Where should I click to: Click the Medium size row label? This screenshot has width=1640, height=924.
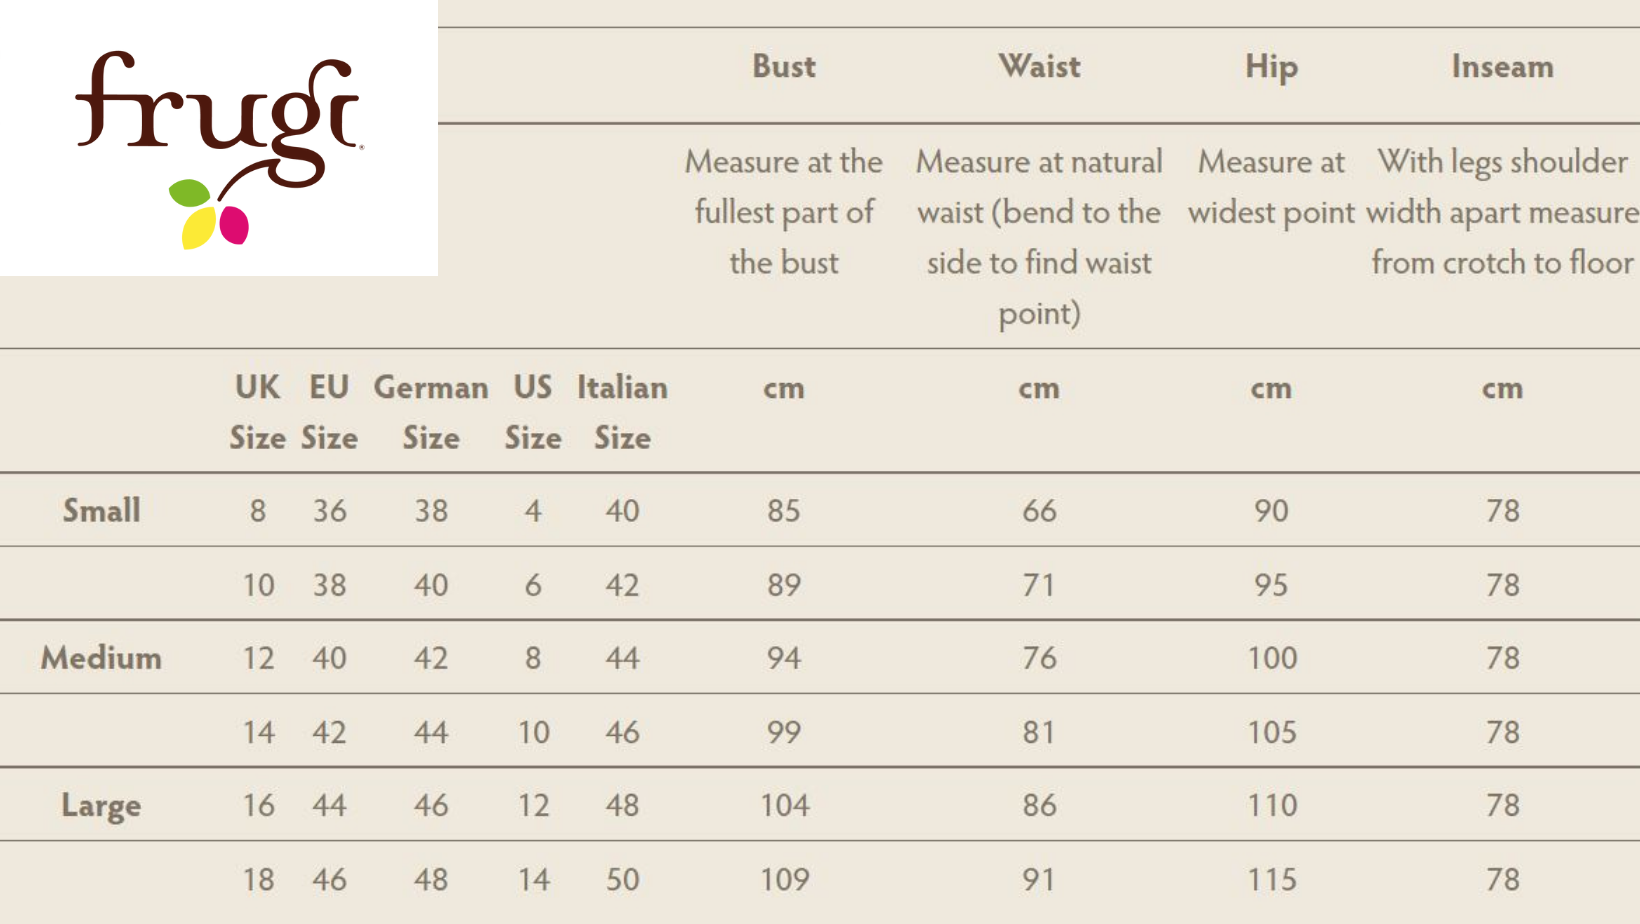pyautogui.click(x=101, y=657)
